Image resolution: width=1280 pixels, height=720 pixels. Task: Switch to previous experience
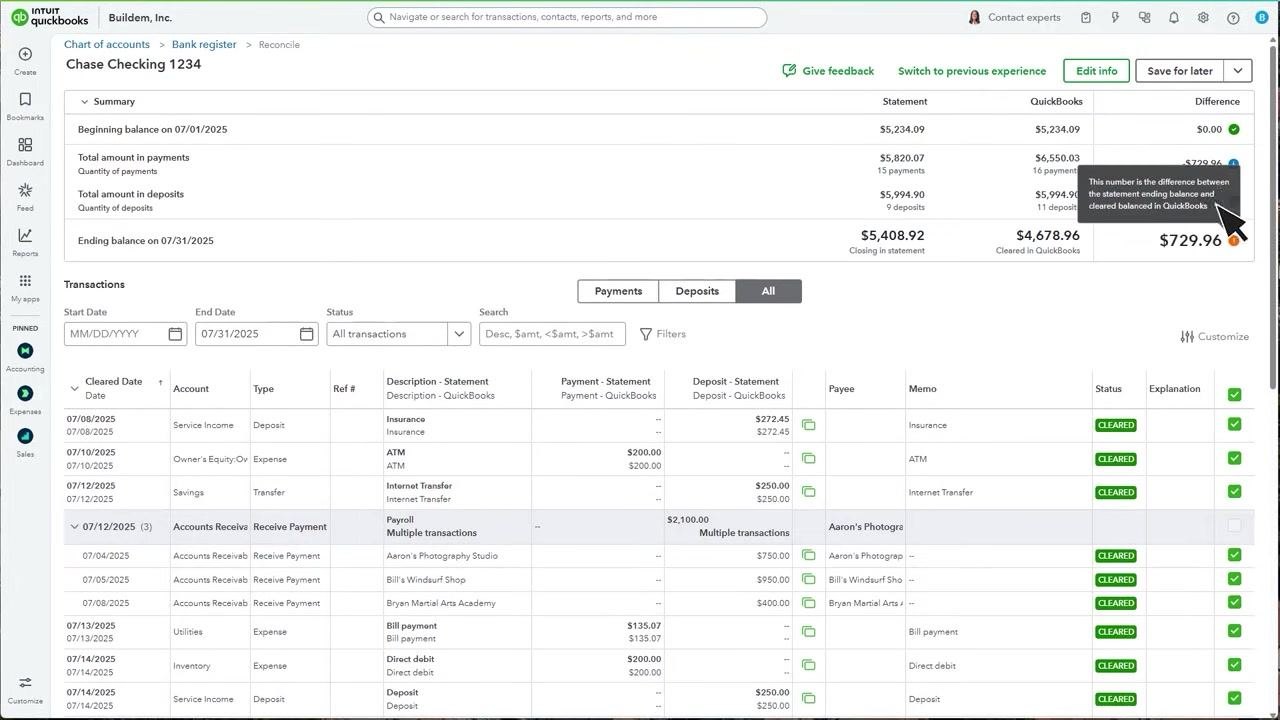point(972,71)
